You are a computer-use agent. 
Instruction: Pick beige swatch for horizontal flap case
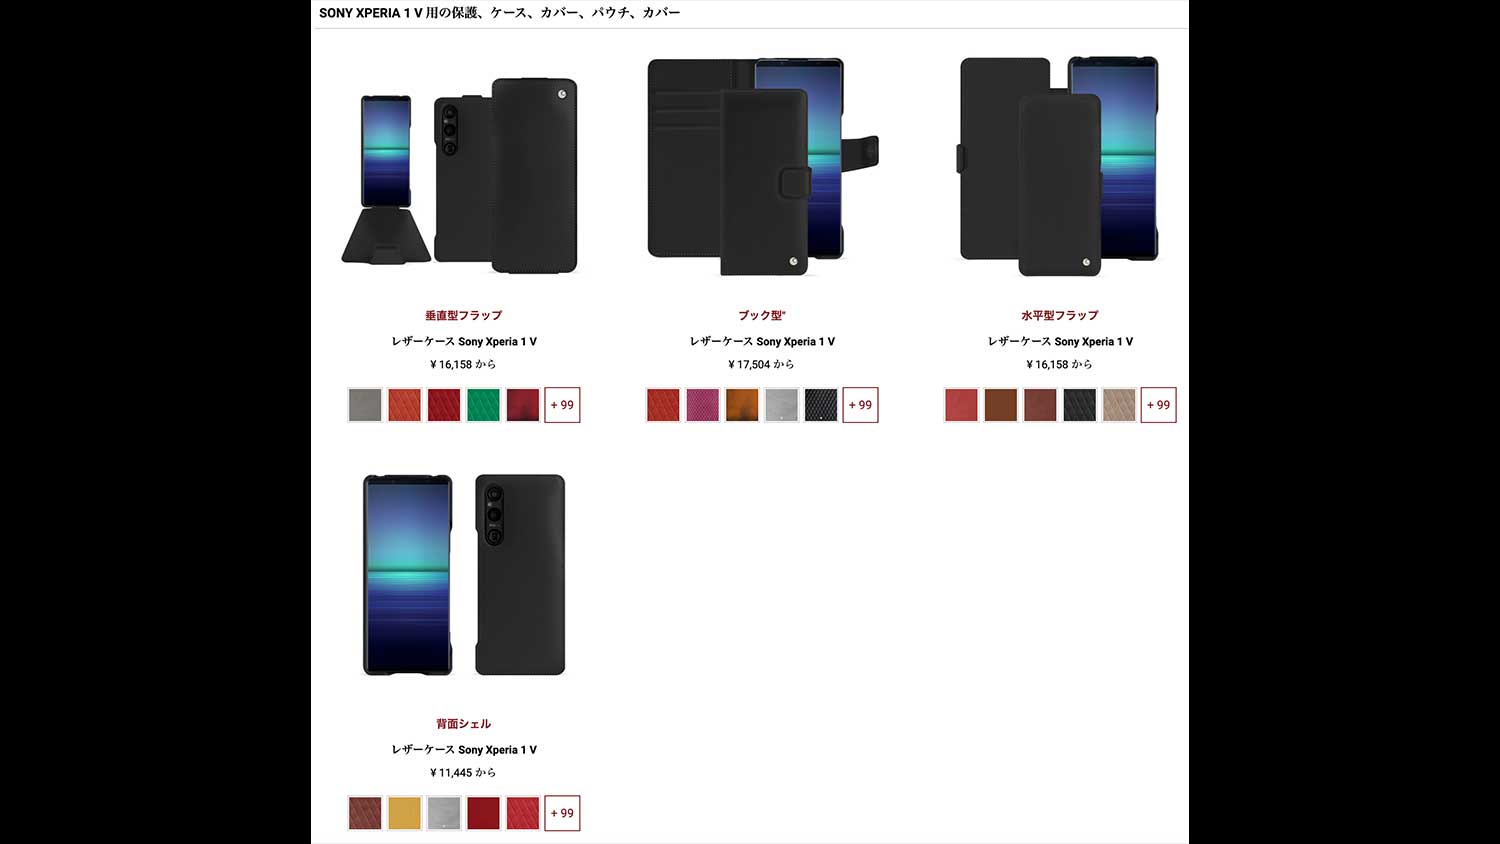pos(1119,405)
